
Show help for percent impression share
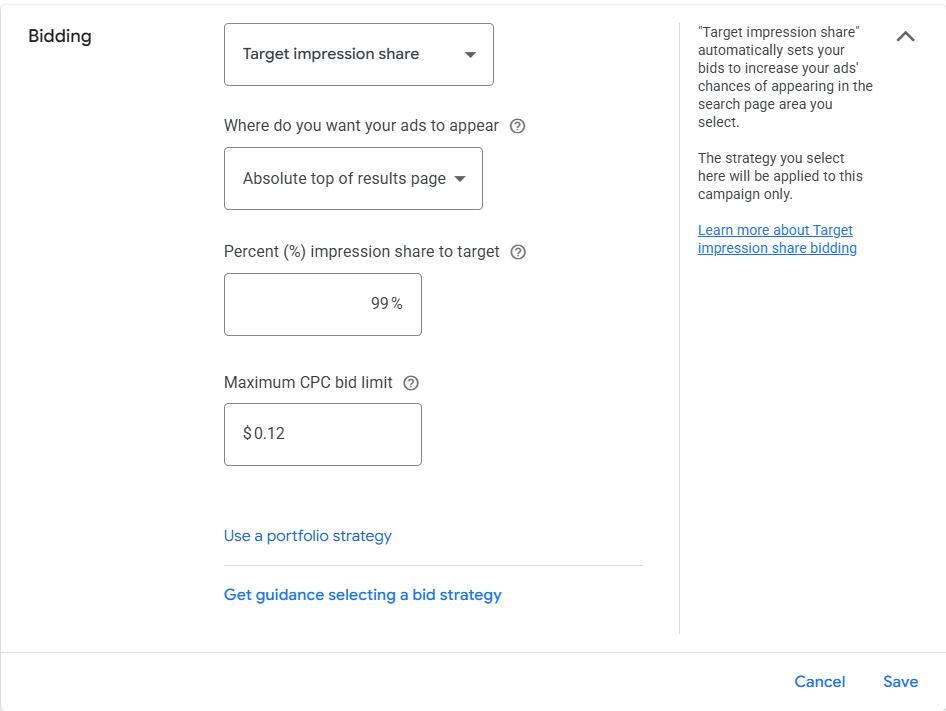click(x=518, y=252)
